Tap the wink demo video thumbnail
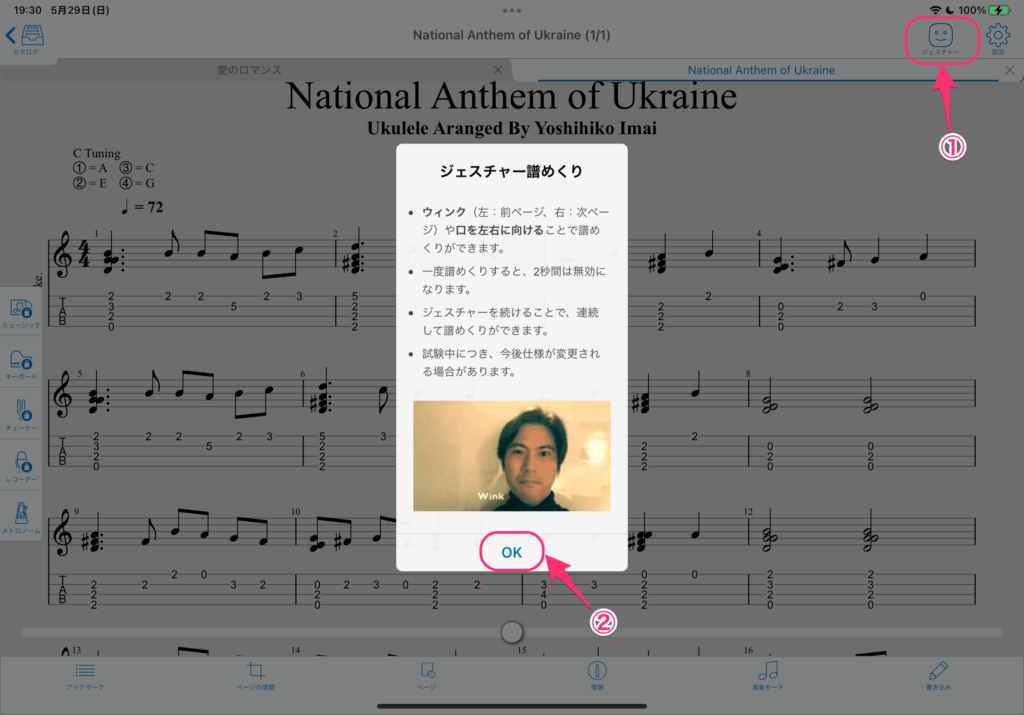Screen dimensions: 1024x715 tap(511, 456)
